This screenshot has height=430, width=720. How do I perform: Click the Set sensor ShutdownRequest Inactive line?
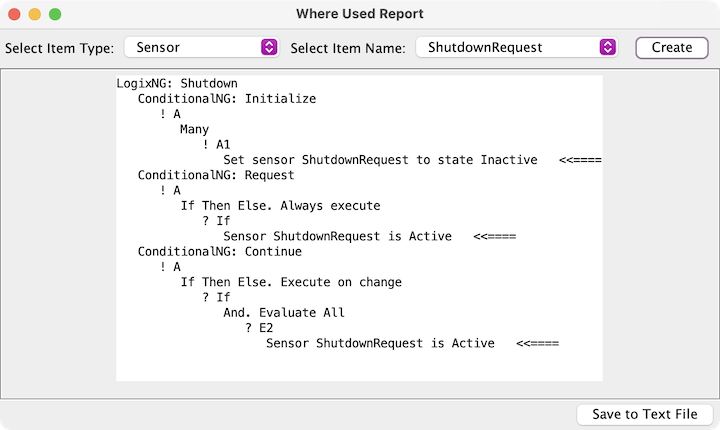point(380,160)
